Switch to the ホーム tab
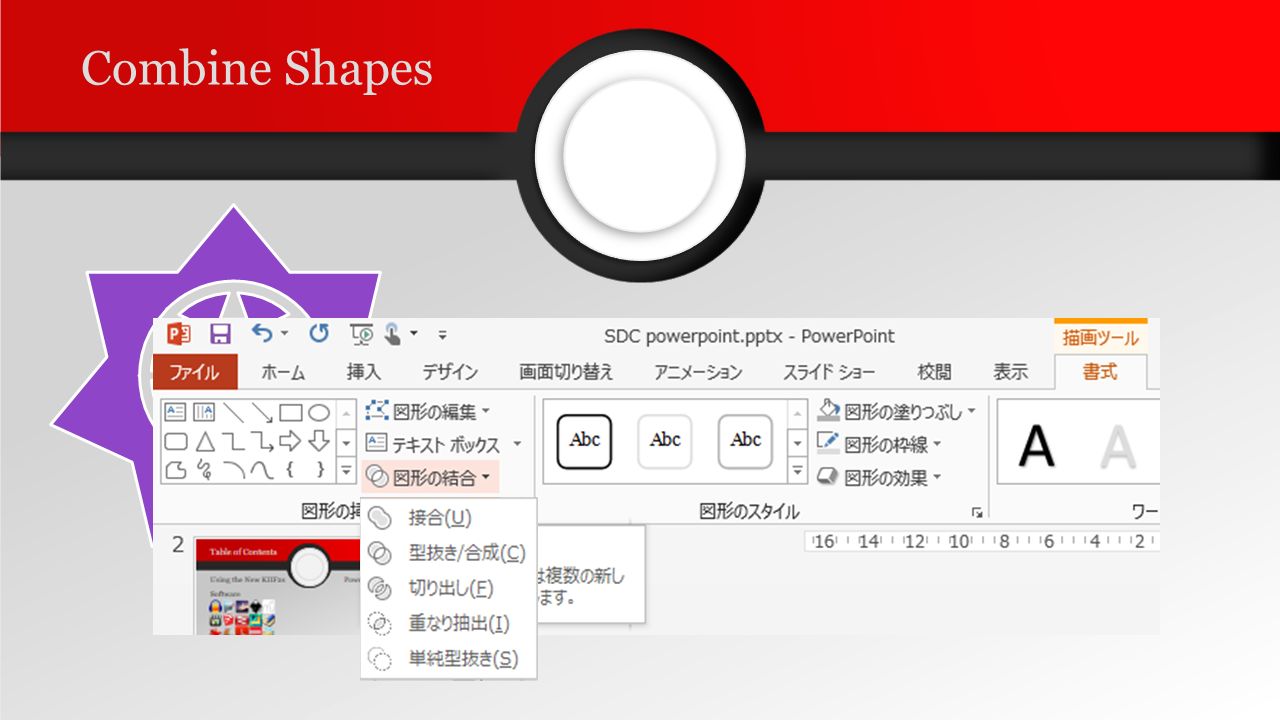This screenshot has height=720, width=1280. 283,372
